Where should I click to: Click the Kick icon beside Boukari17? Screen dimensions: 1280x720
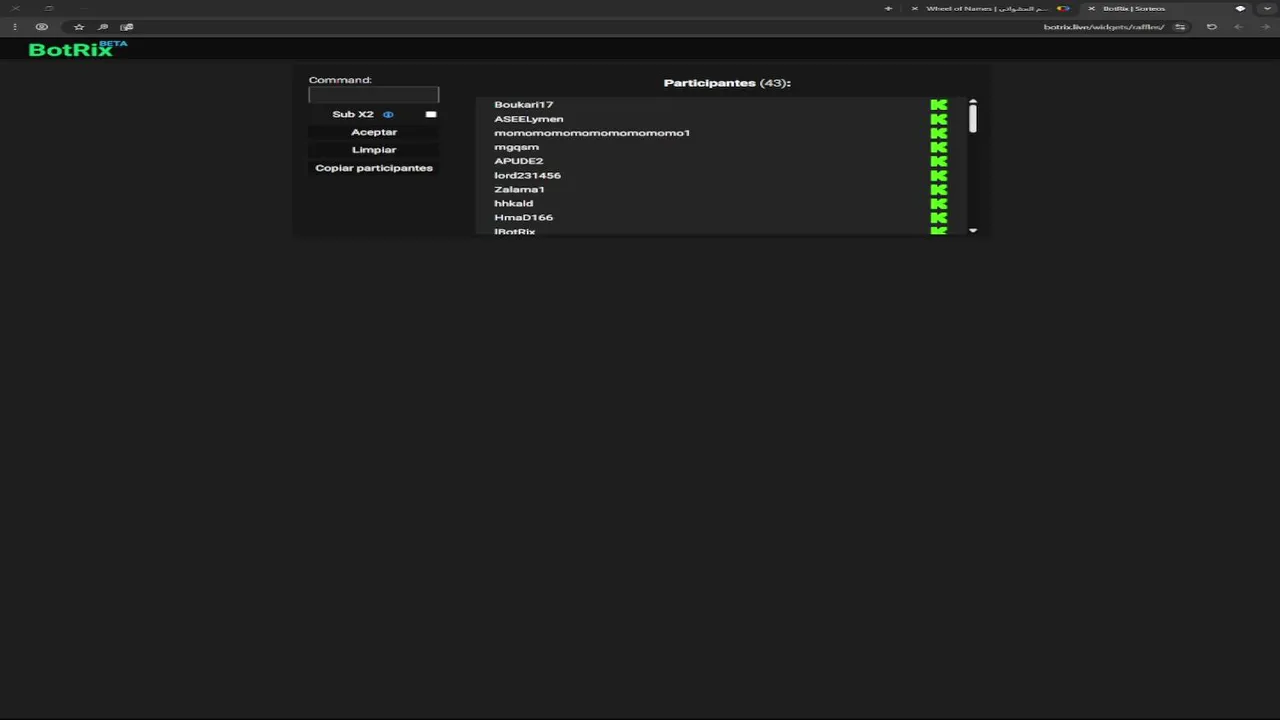[938, 105]
